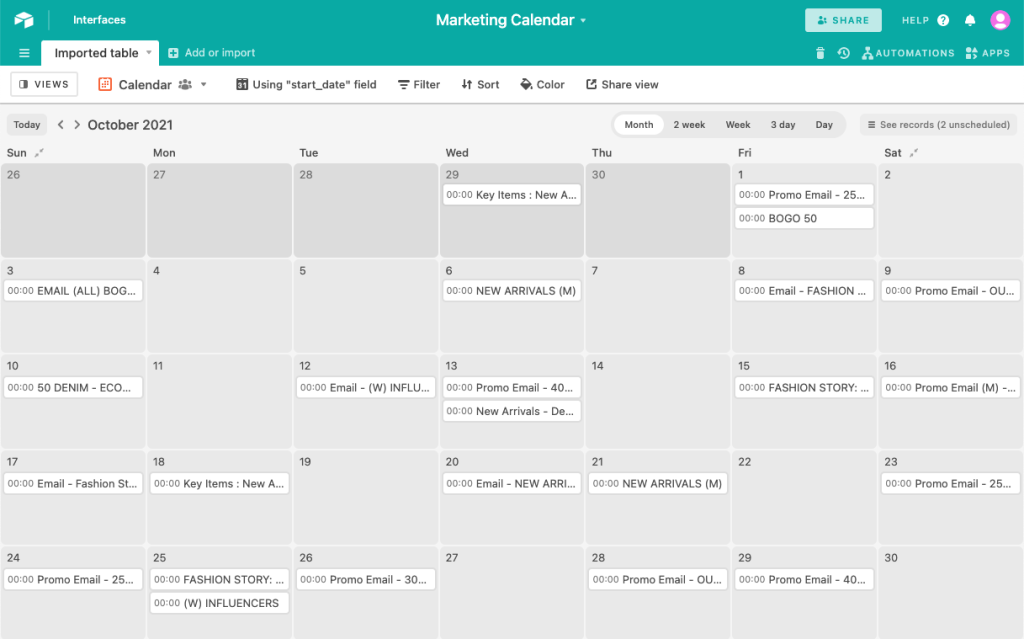View base snapshot history via clock icon

pyautogui.click(x=843, y=52)
